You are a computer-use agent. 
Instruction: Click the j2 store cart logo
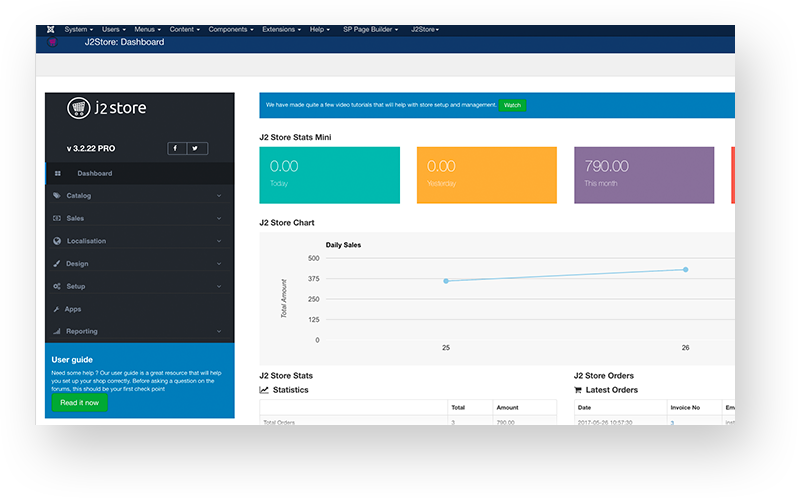(79, 108)
